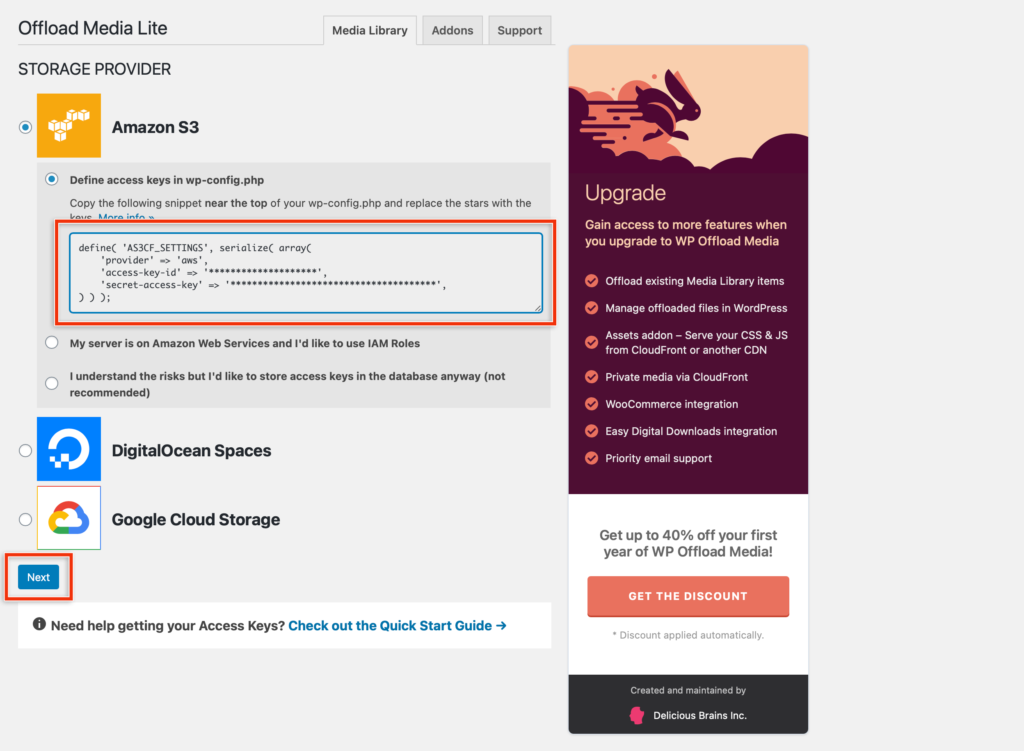Click the GET THE DISCOUNT button
This screenshot has height=751, width=1024.
(x=688, y=596)
